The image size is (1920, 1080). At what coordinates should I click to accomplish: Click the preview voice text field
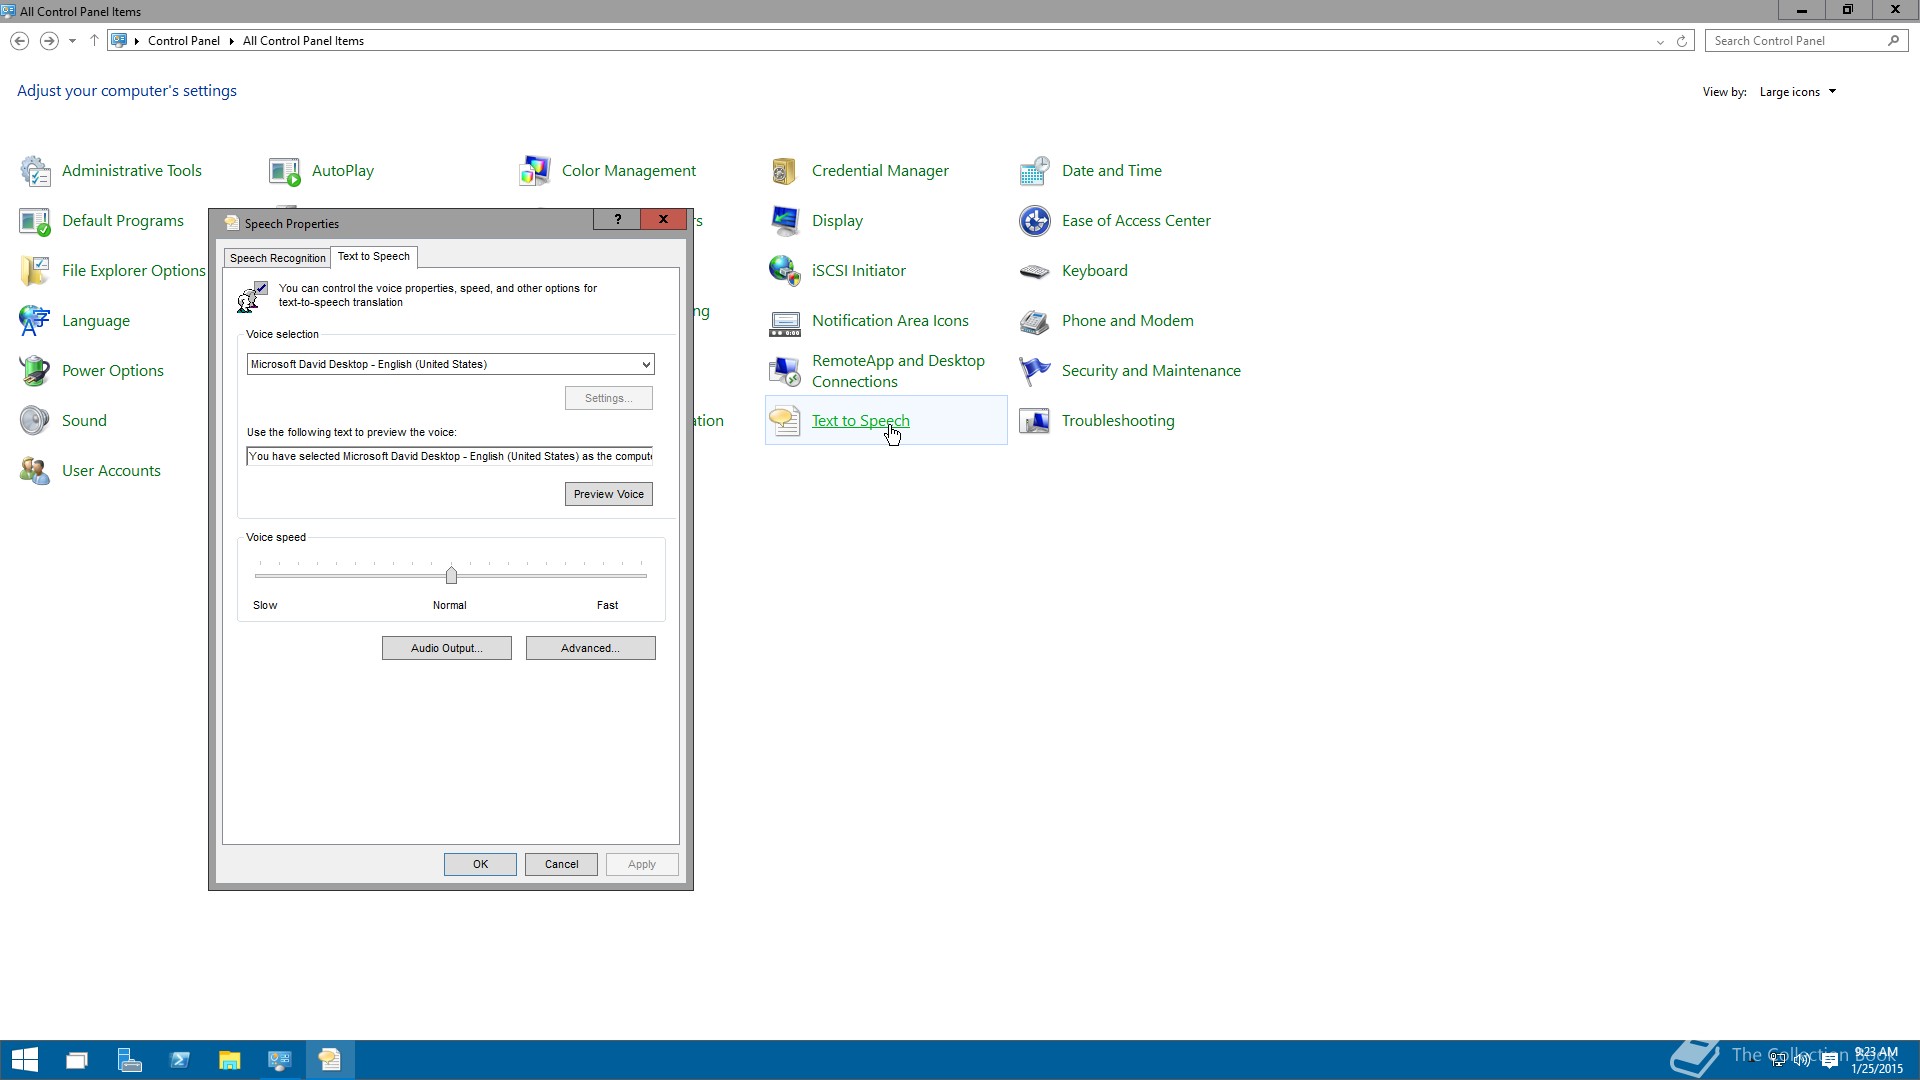[x=450, y=456]
